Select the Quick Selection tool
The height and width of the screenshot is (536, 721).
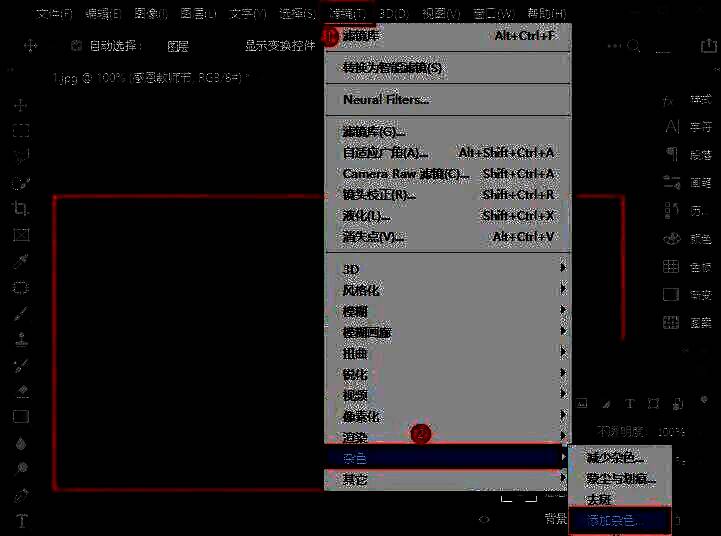click(21, 183)
